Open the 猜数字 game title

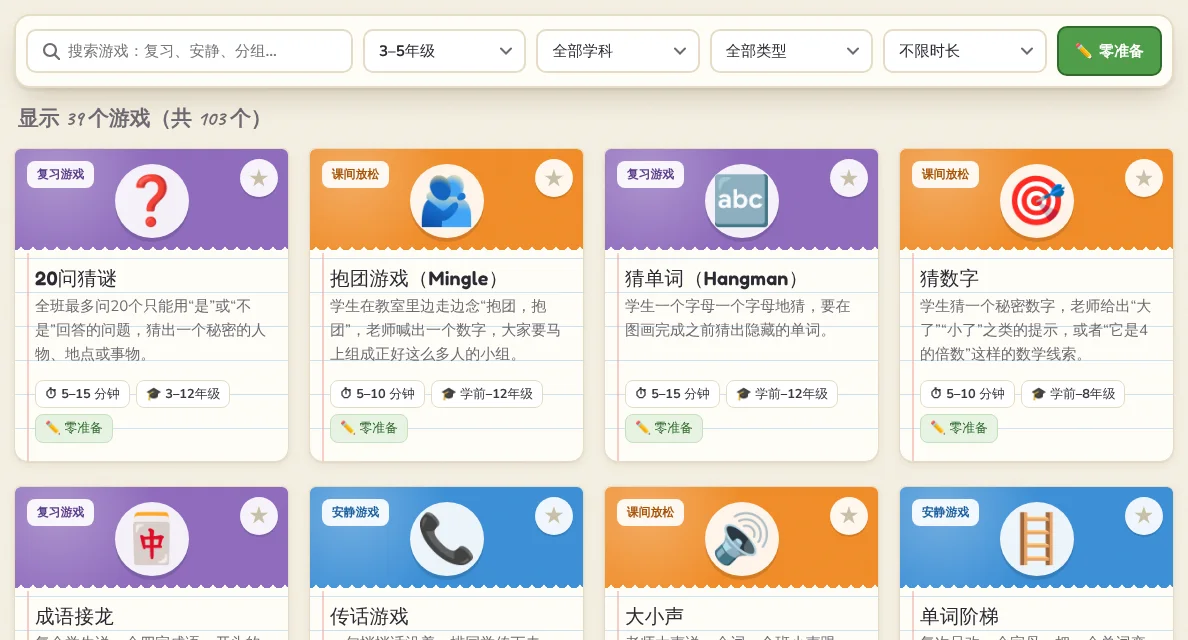coord(949,279)
